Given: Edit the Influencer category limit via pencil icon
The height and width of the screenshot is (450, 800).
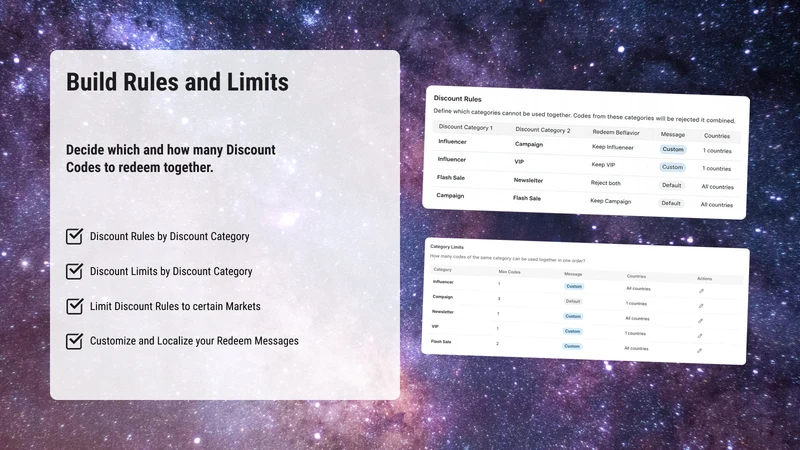Looking at the screenshot, I should tap(702, 291).
